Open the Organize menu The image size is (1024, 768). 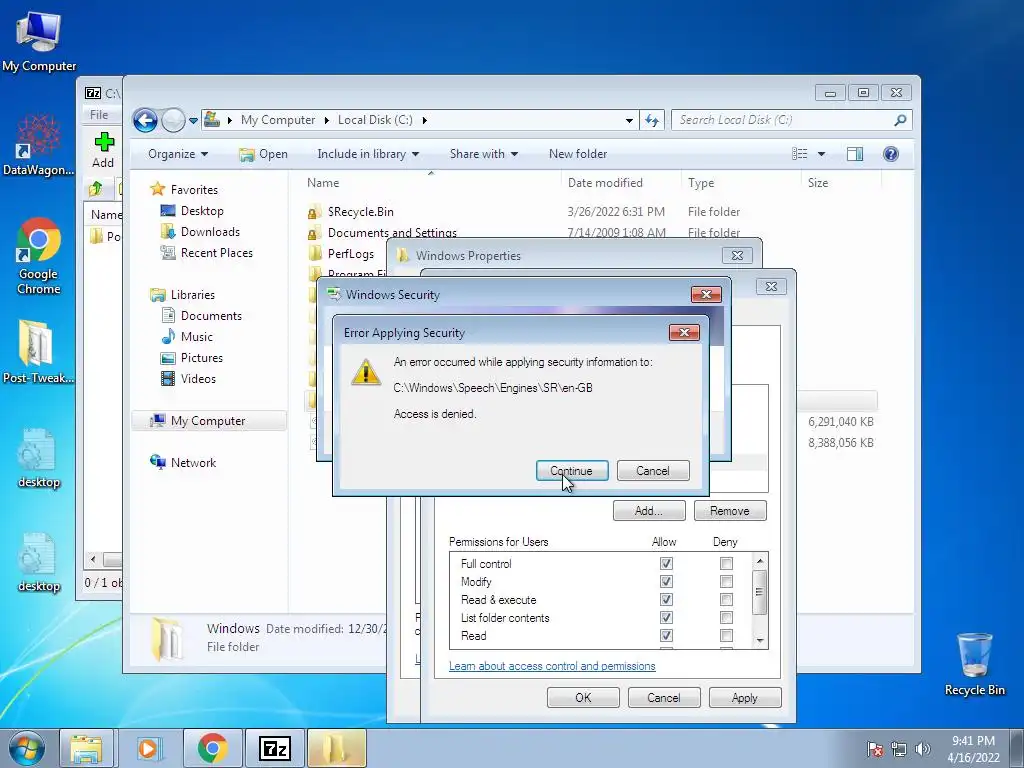pyautogui.click(x=178, y=154)
